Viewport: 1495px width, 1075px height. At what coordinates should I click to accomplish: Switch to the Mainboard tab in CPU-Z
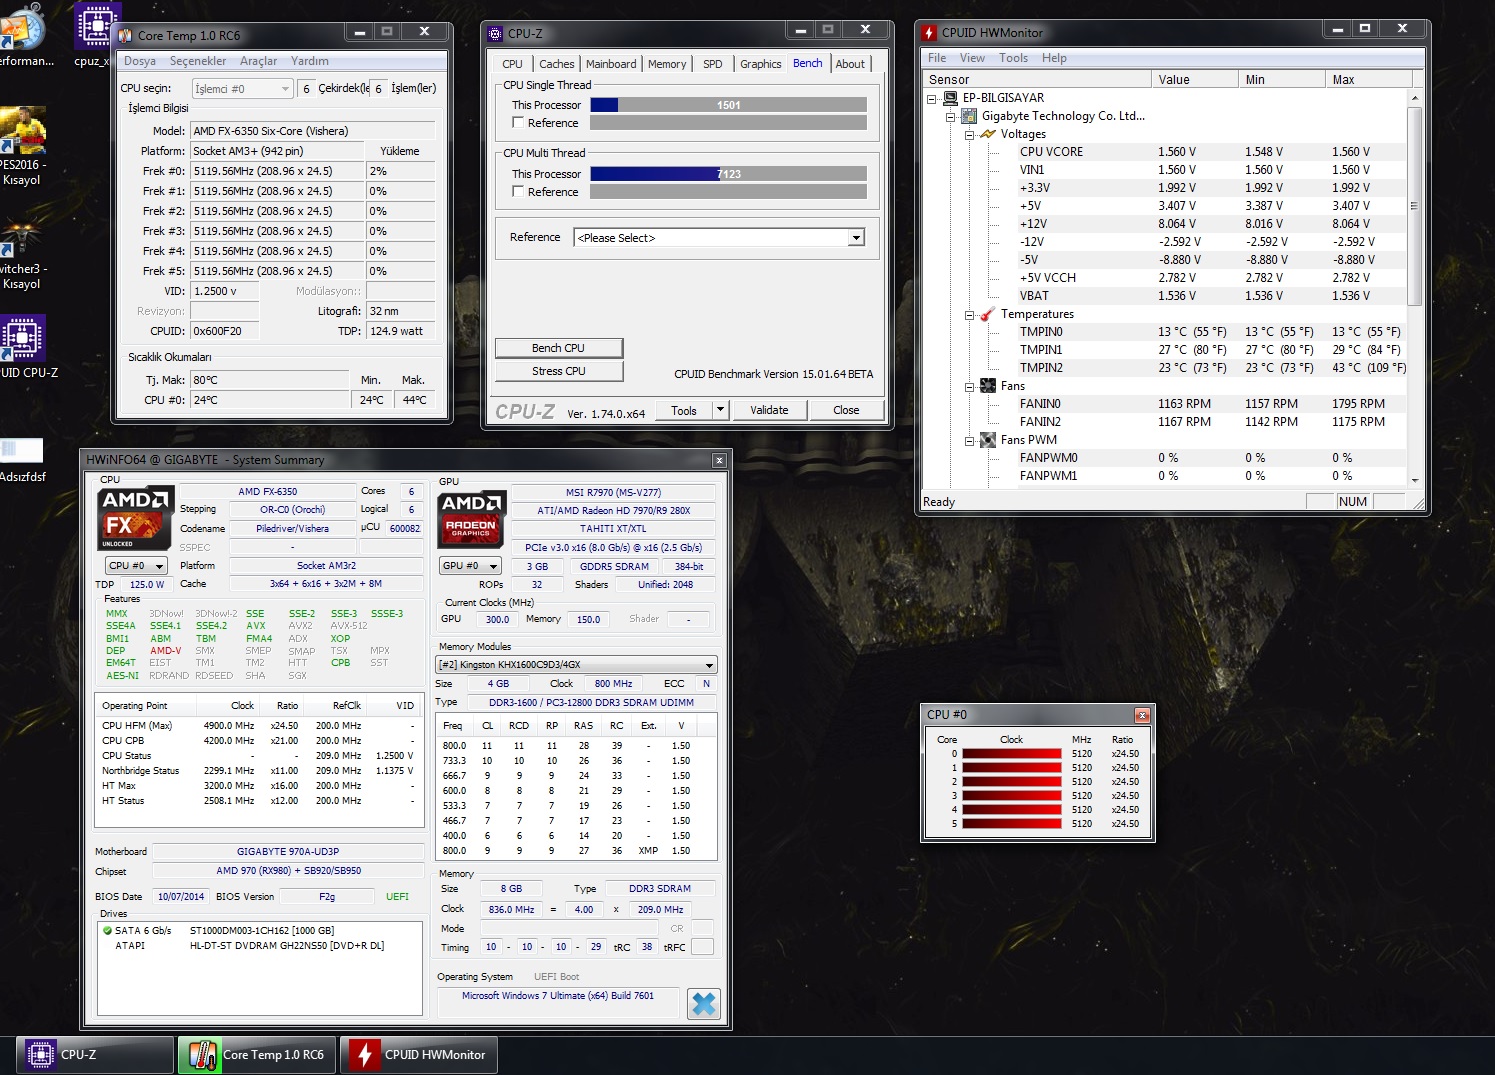pos(611,64)
